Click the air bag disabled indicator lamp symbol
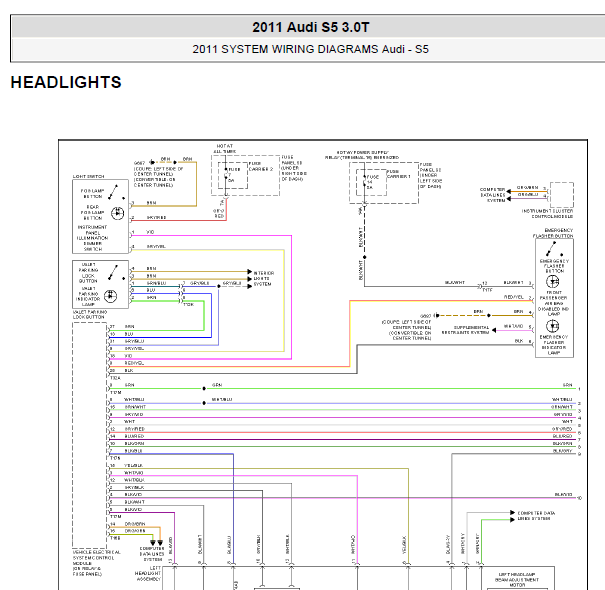605x590 pixels. pyautogui.click(x=553, y=282)
